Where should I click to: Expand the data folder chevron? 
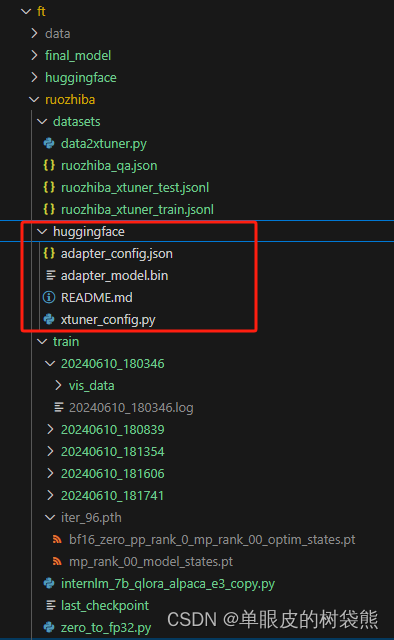coord(35,33)
